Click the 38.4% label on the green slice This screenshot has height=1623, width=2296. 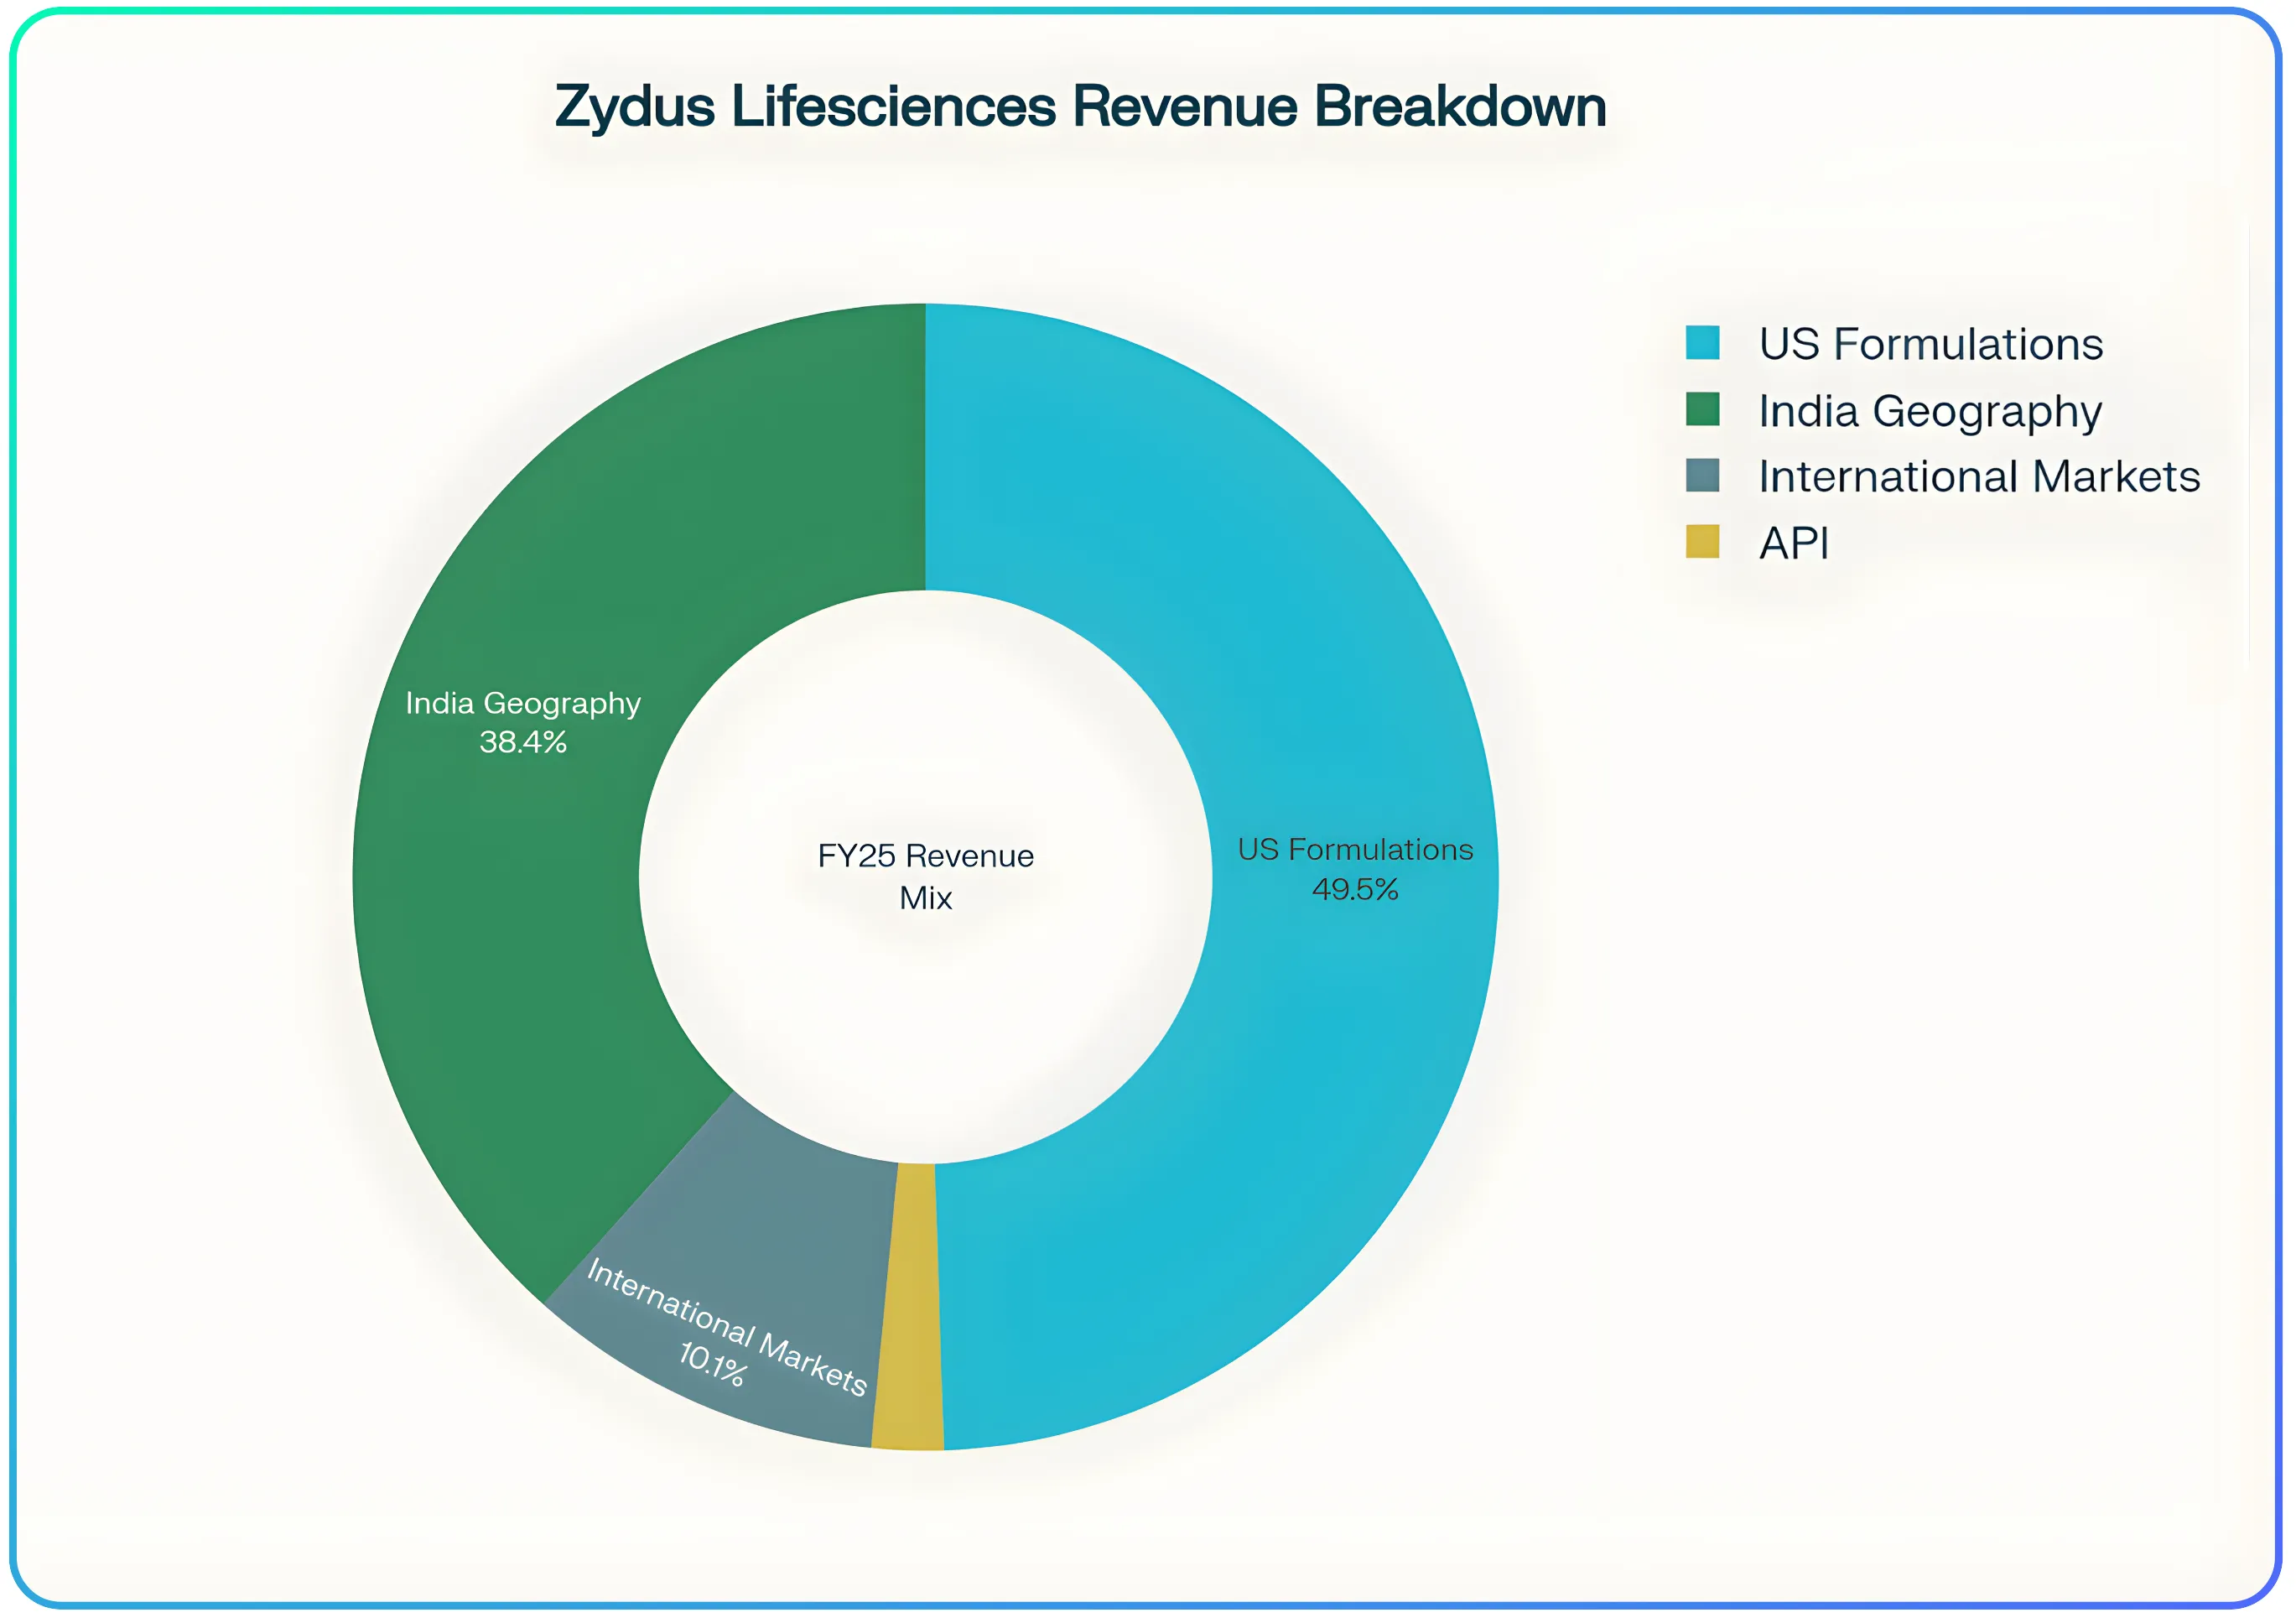pyautogui.click(x=524, y=742)
